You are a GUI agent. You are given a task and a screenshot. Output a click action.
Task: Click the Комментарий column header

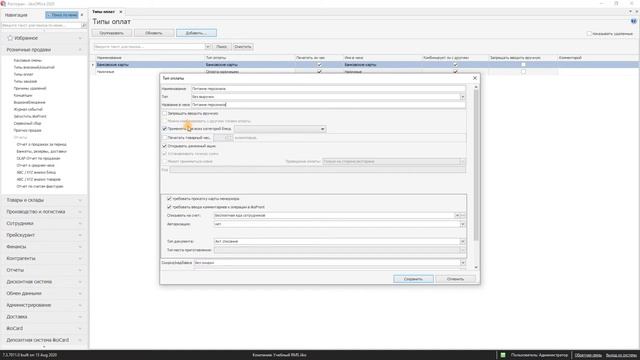[x=598, y=58]
